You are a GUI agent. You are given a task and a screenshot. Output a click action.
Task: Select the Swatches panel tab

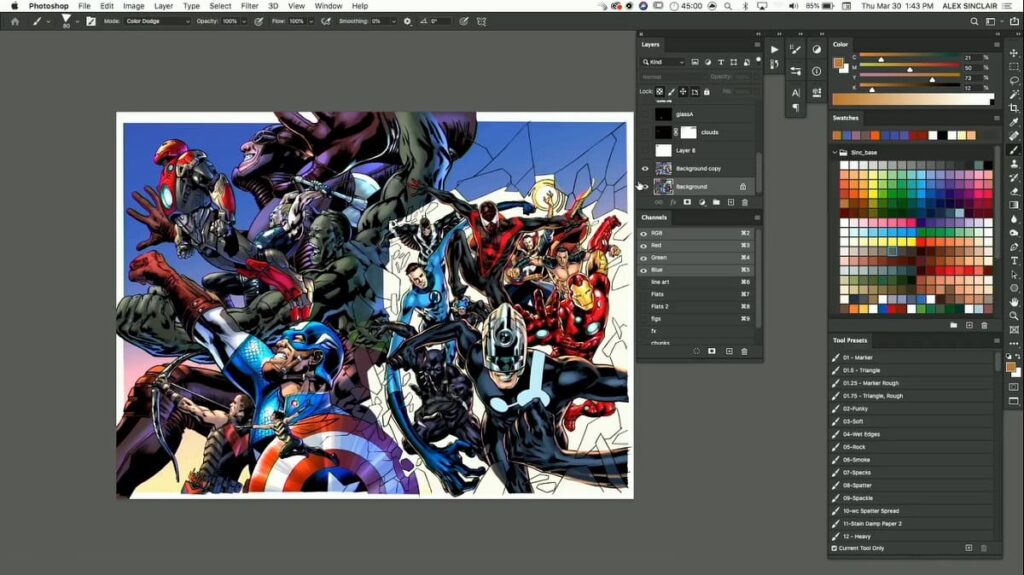tap(846, 118)
